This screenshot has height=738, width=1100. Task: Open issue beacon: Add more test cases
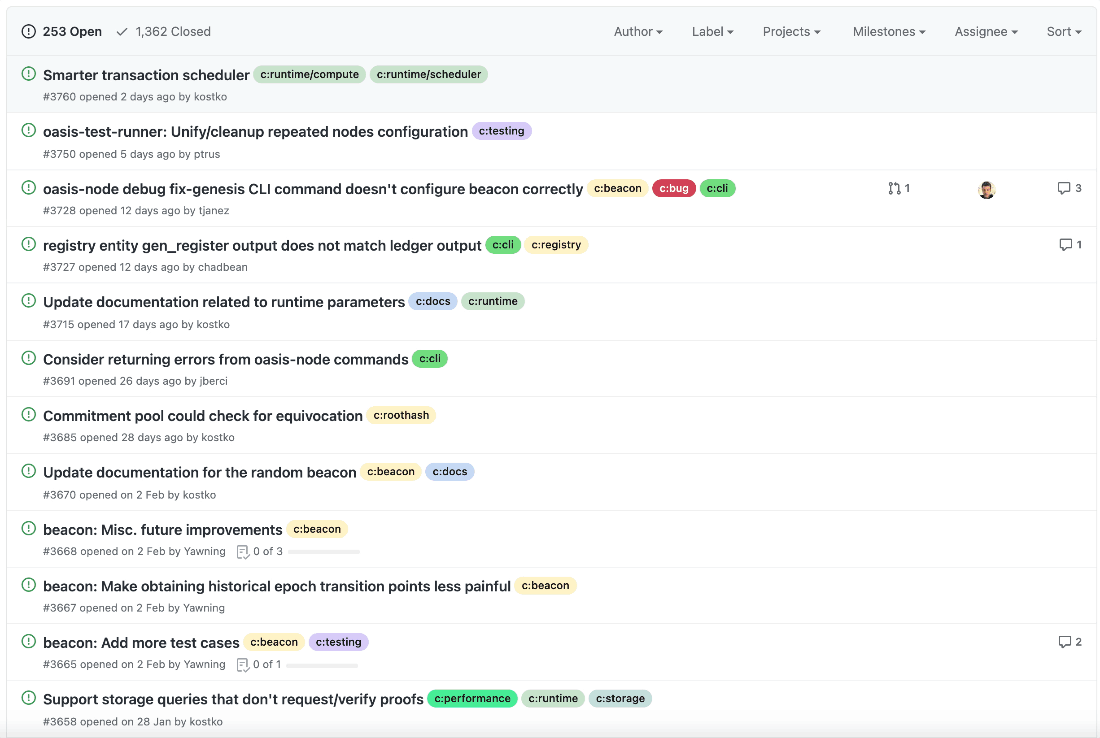point(141,643)
